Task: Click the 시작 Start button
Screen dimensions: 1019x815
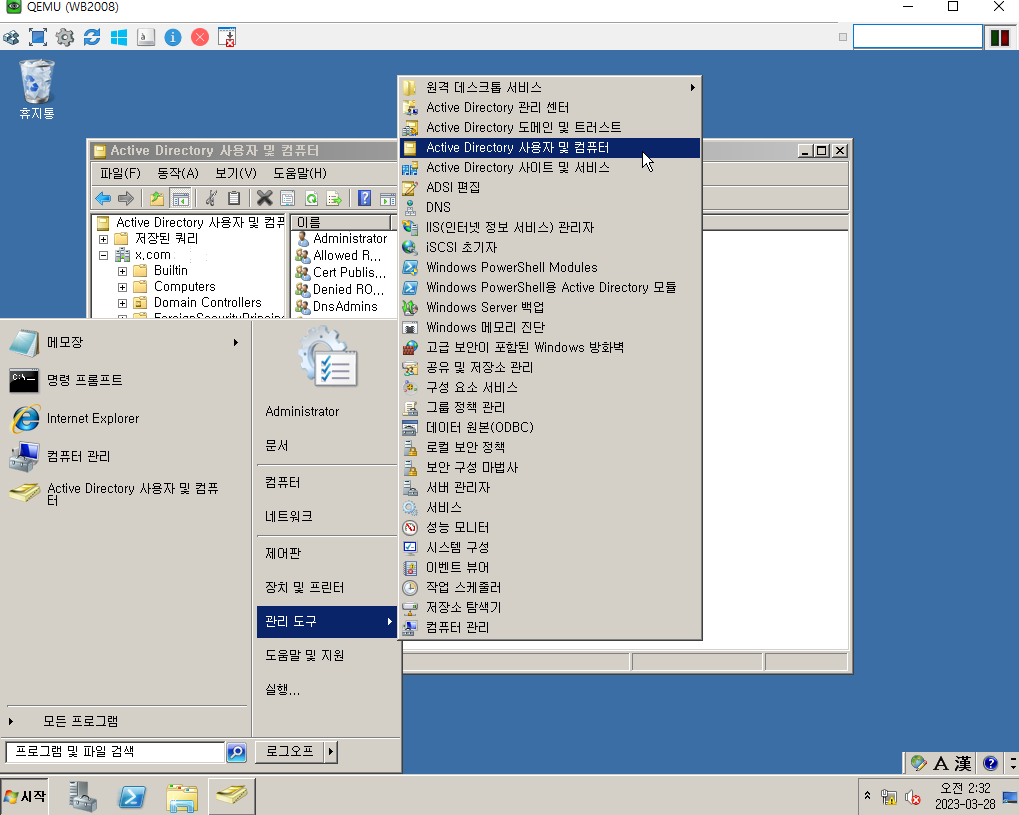Action: pos(25,796)
